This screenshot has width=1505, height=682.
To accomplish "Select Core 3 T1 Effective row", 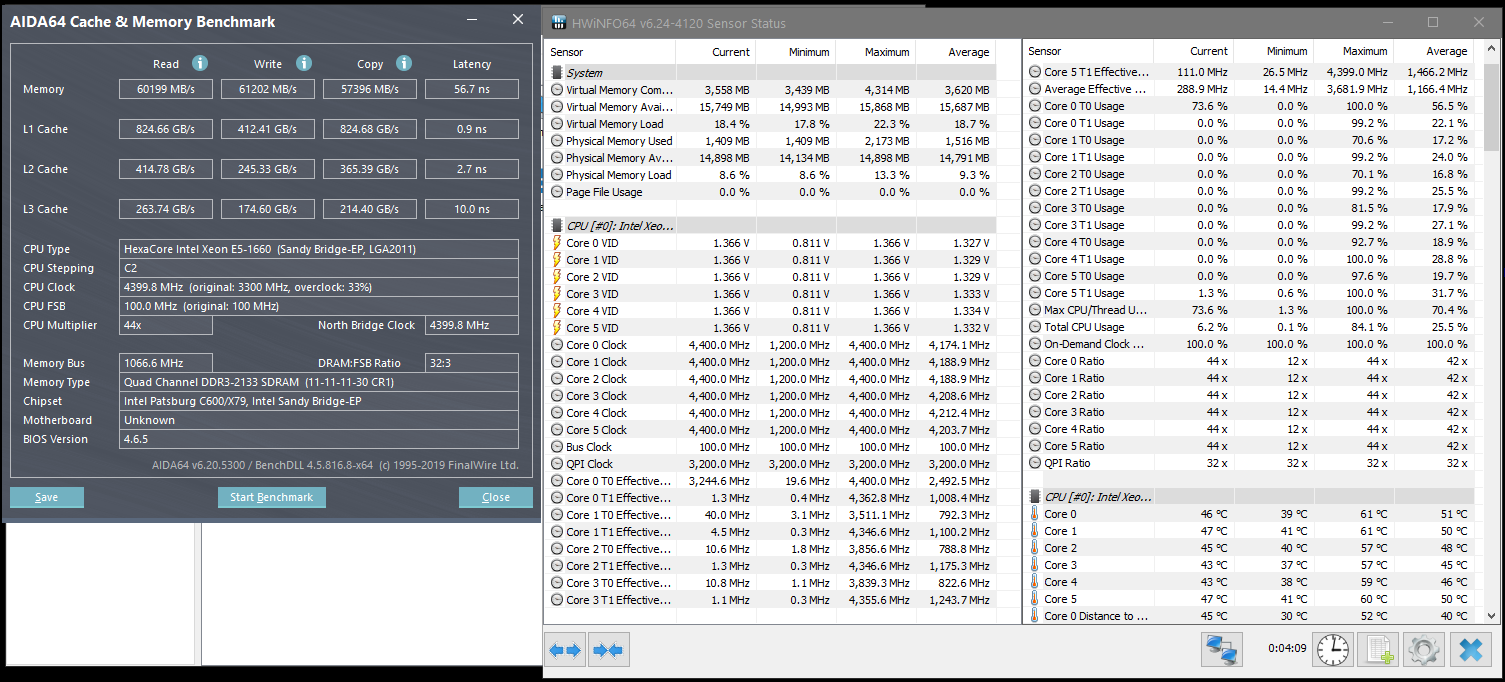I will pos(771,600).
